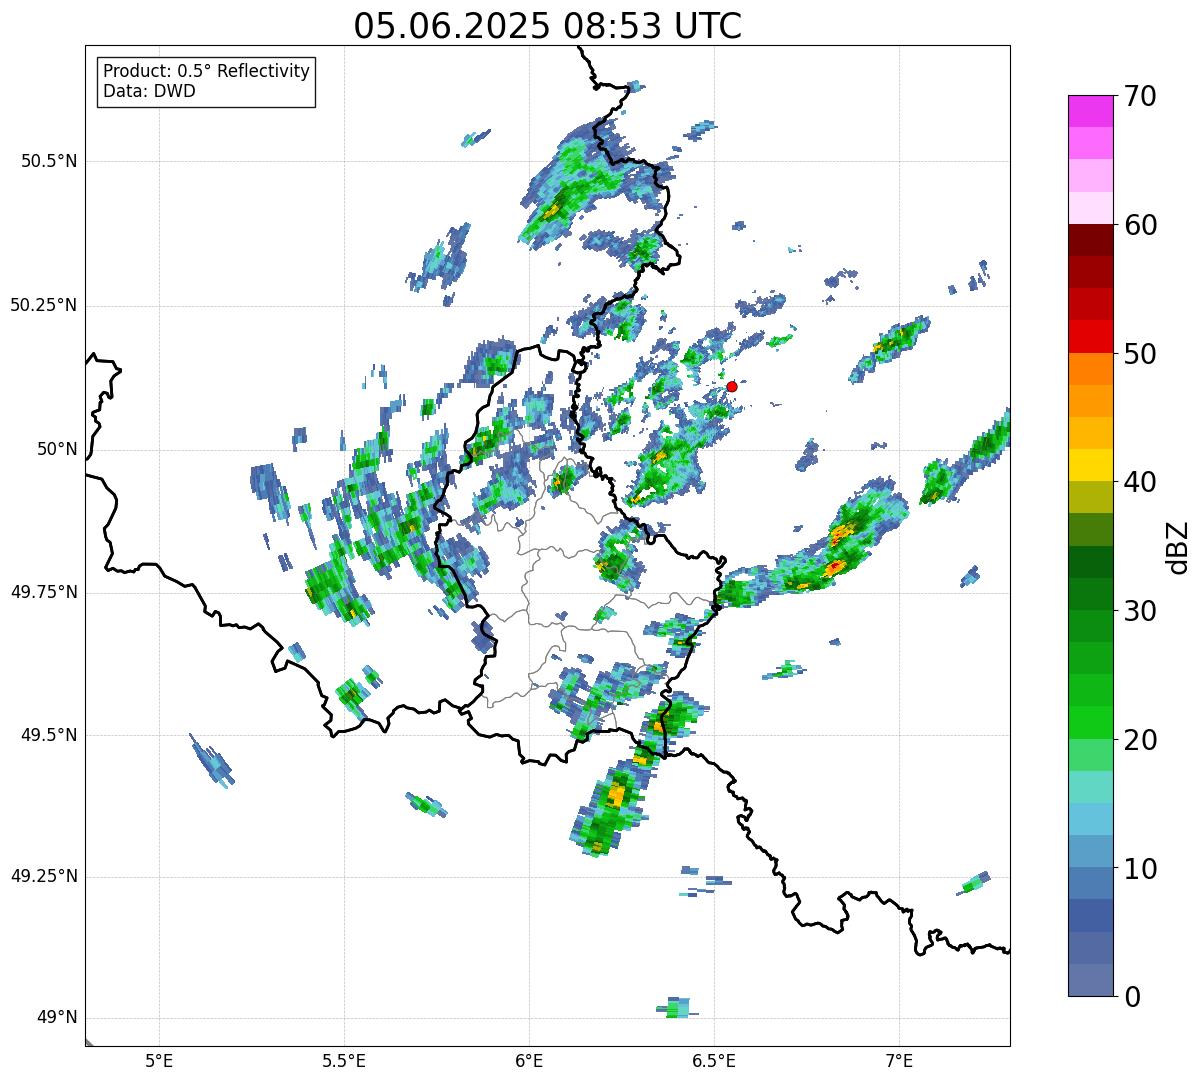The width and height of the screenshot is (1202, 1081).
Task: Click the light blue colorbar segment between 10 and 20
Action: click(x=1091, y=819)
